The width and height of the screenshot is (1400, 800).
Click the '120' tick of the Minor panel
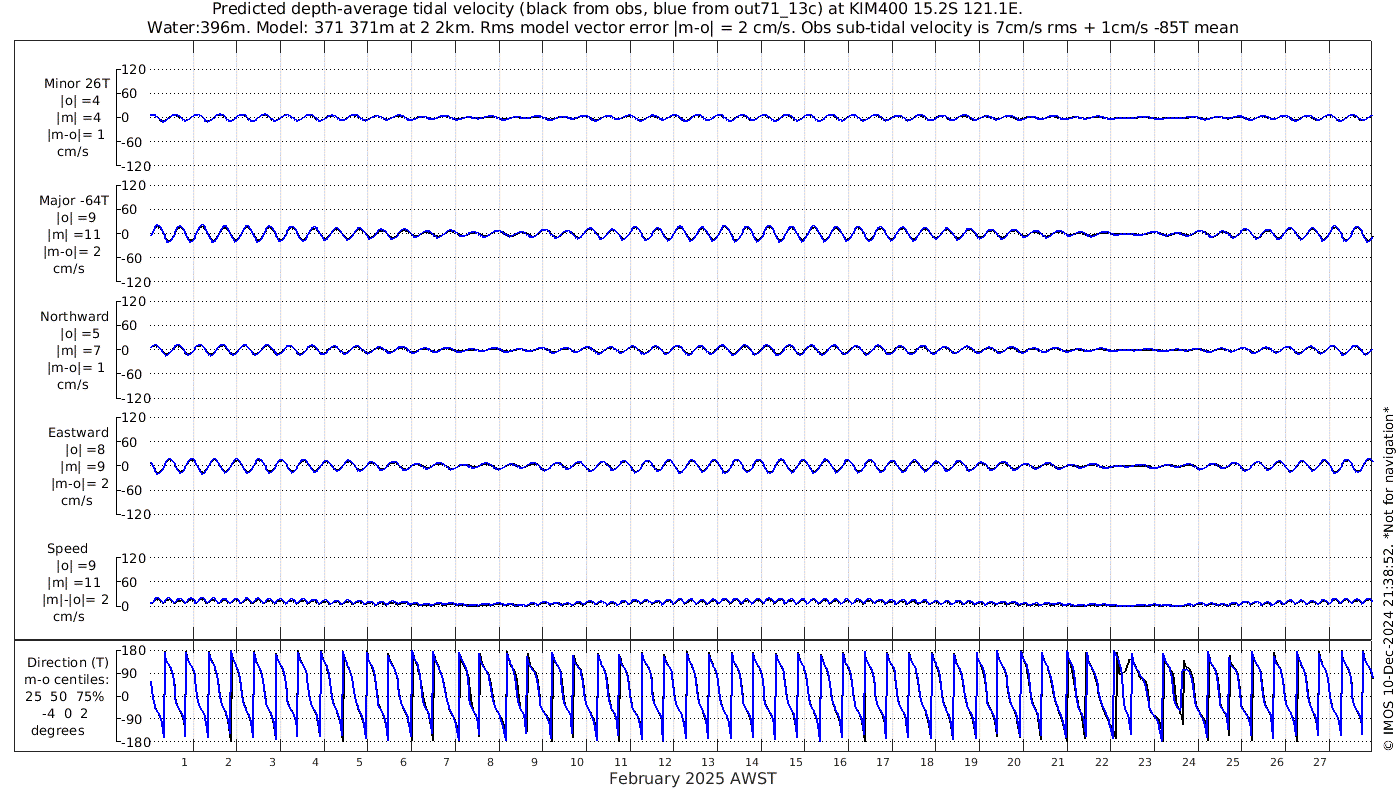pos(134,69)
